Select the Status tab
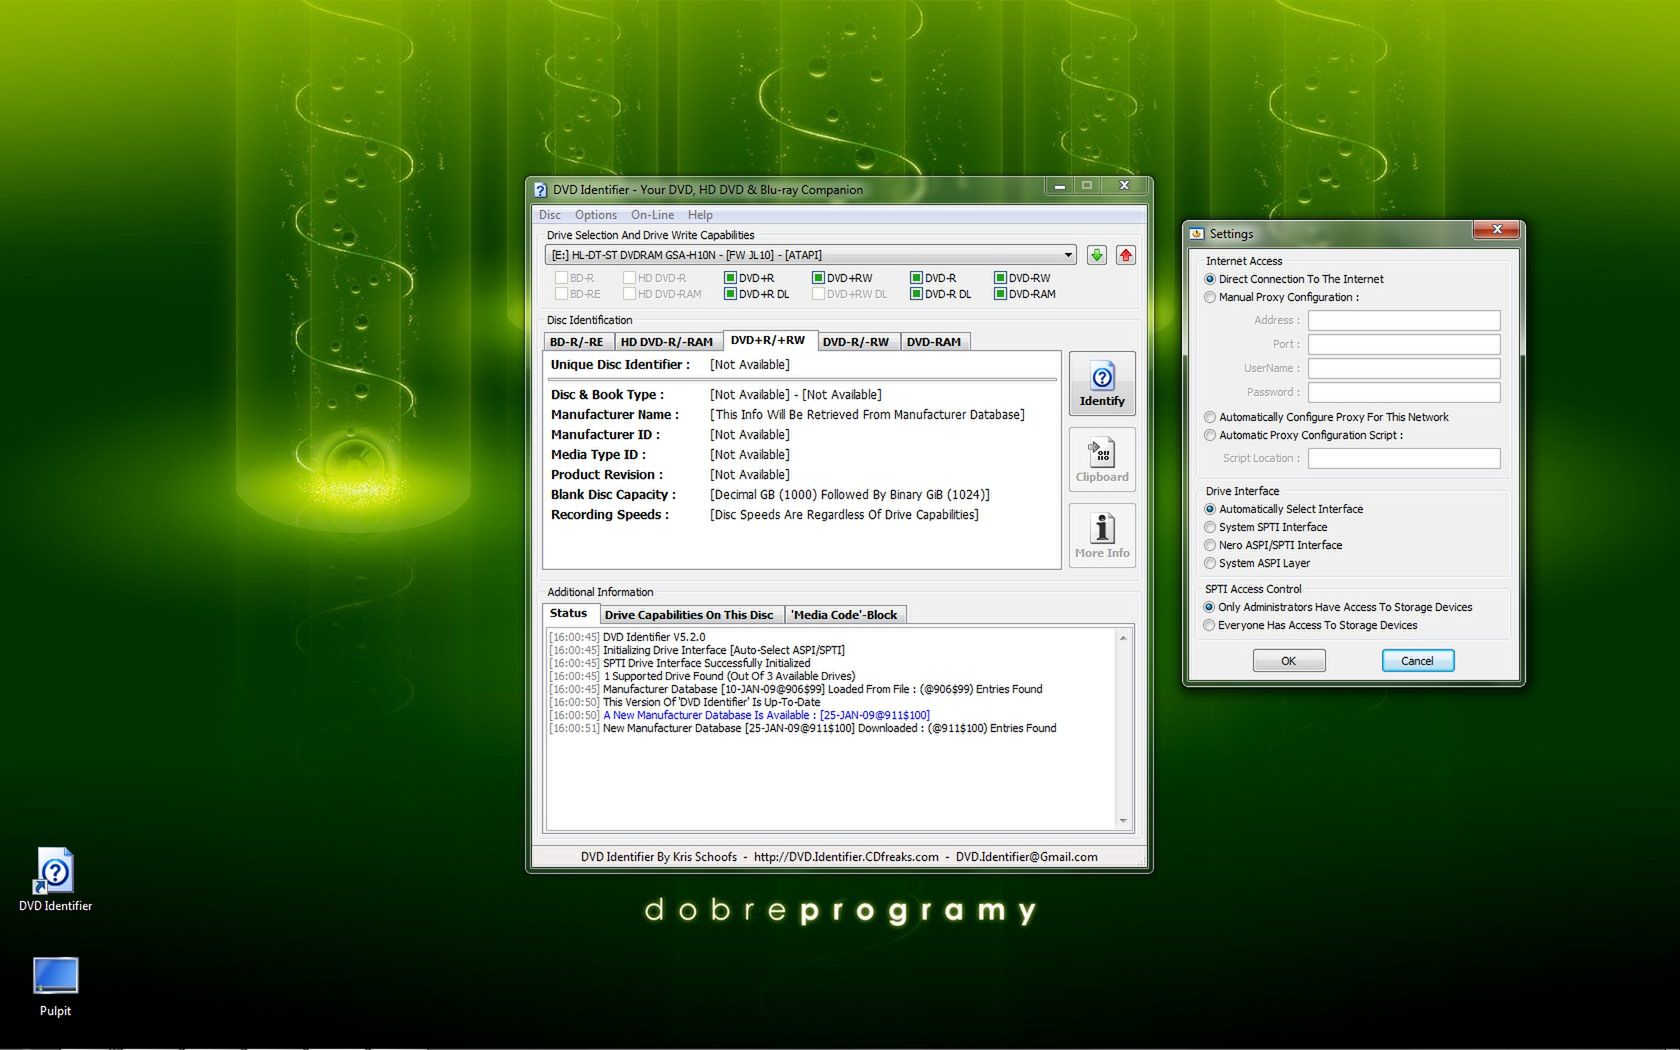 click(569, 613)
